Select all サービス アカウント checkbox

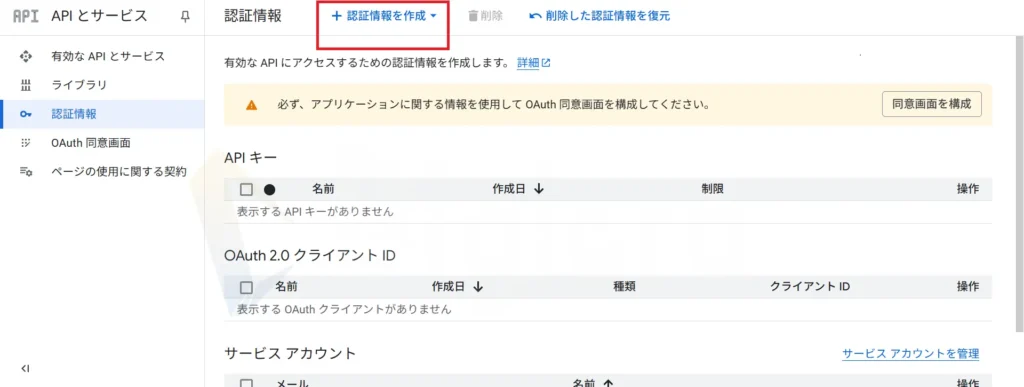pos(246,383)
